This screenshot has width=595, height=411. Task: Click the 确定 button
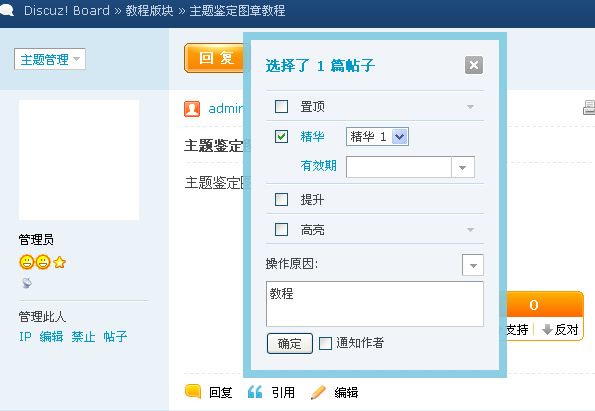(290, 343)
